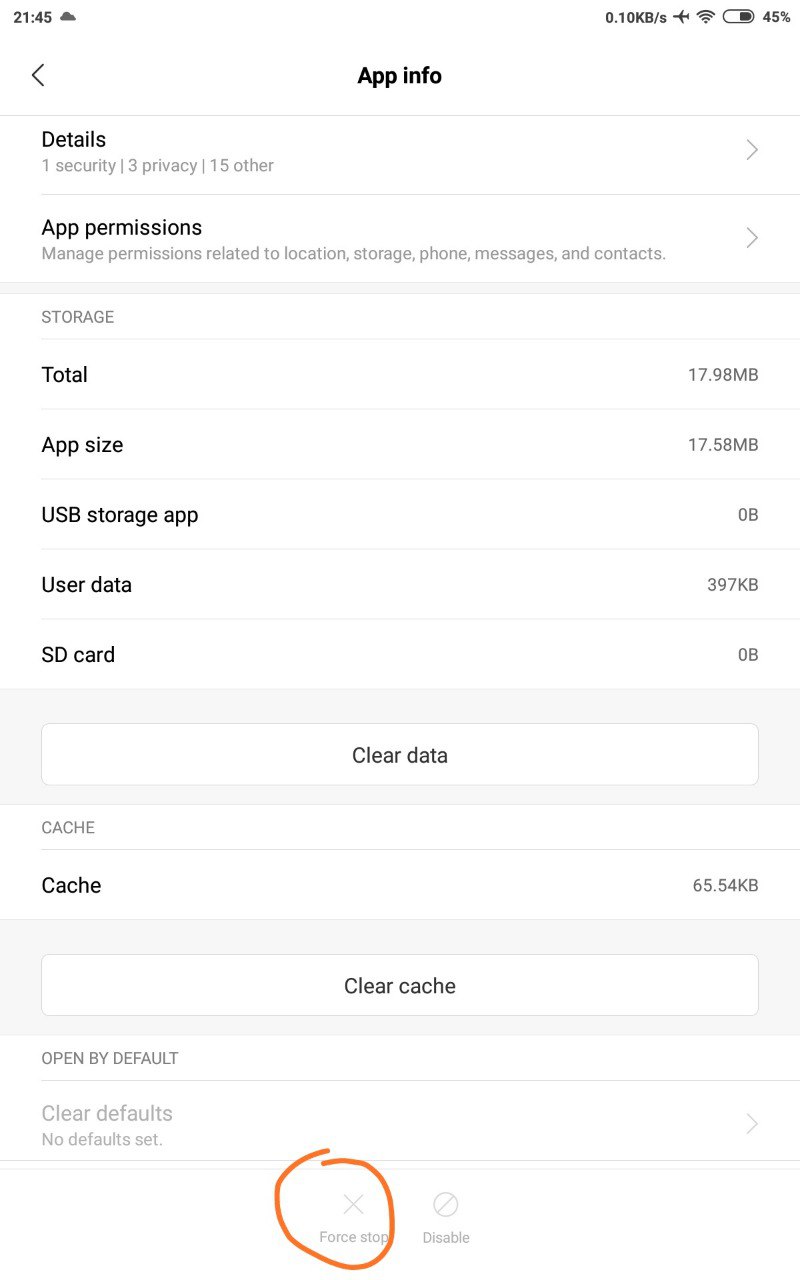Image resolution: width=800 pixels, height=1280 pixels.
Task: Open App permissions chevron
Action: click(752, 238)
